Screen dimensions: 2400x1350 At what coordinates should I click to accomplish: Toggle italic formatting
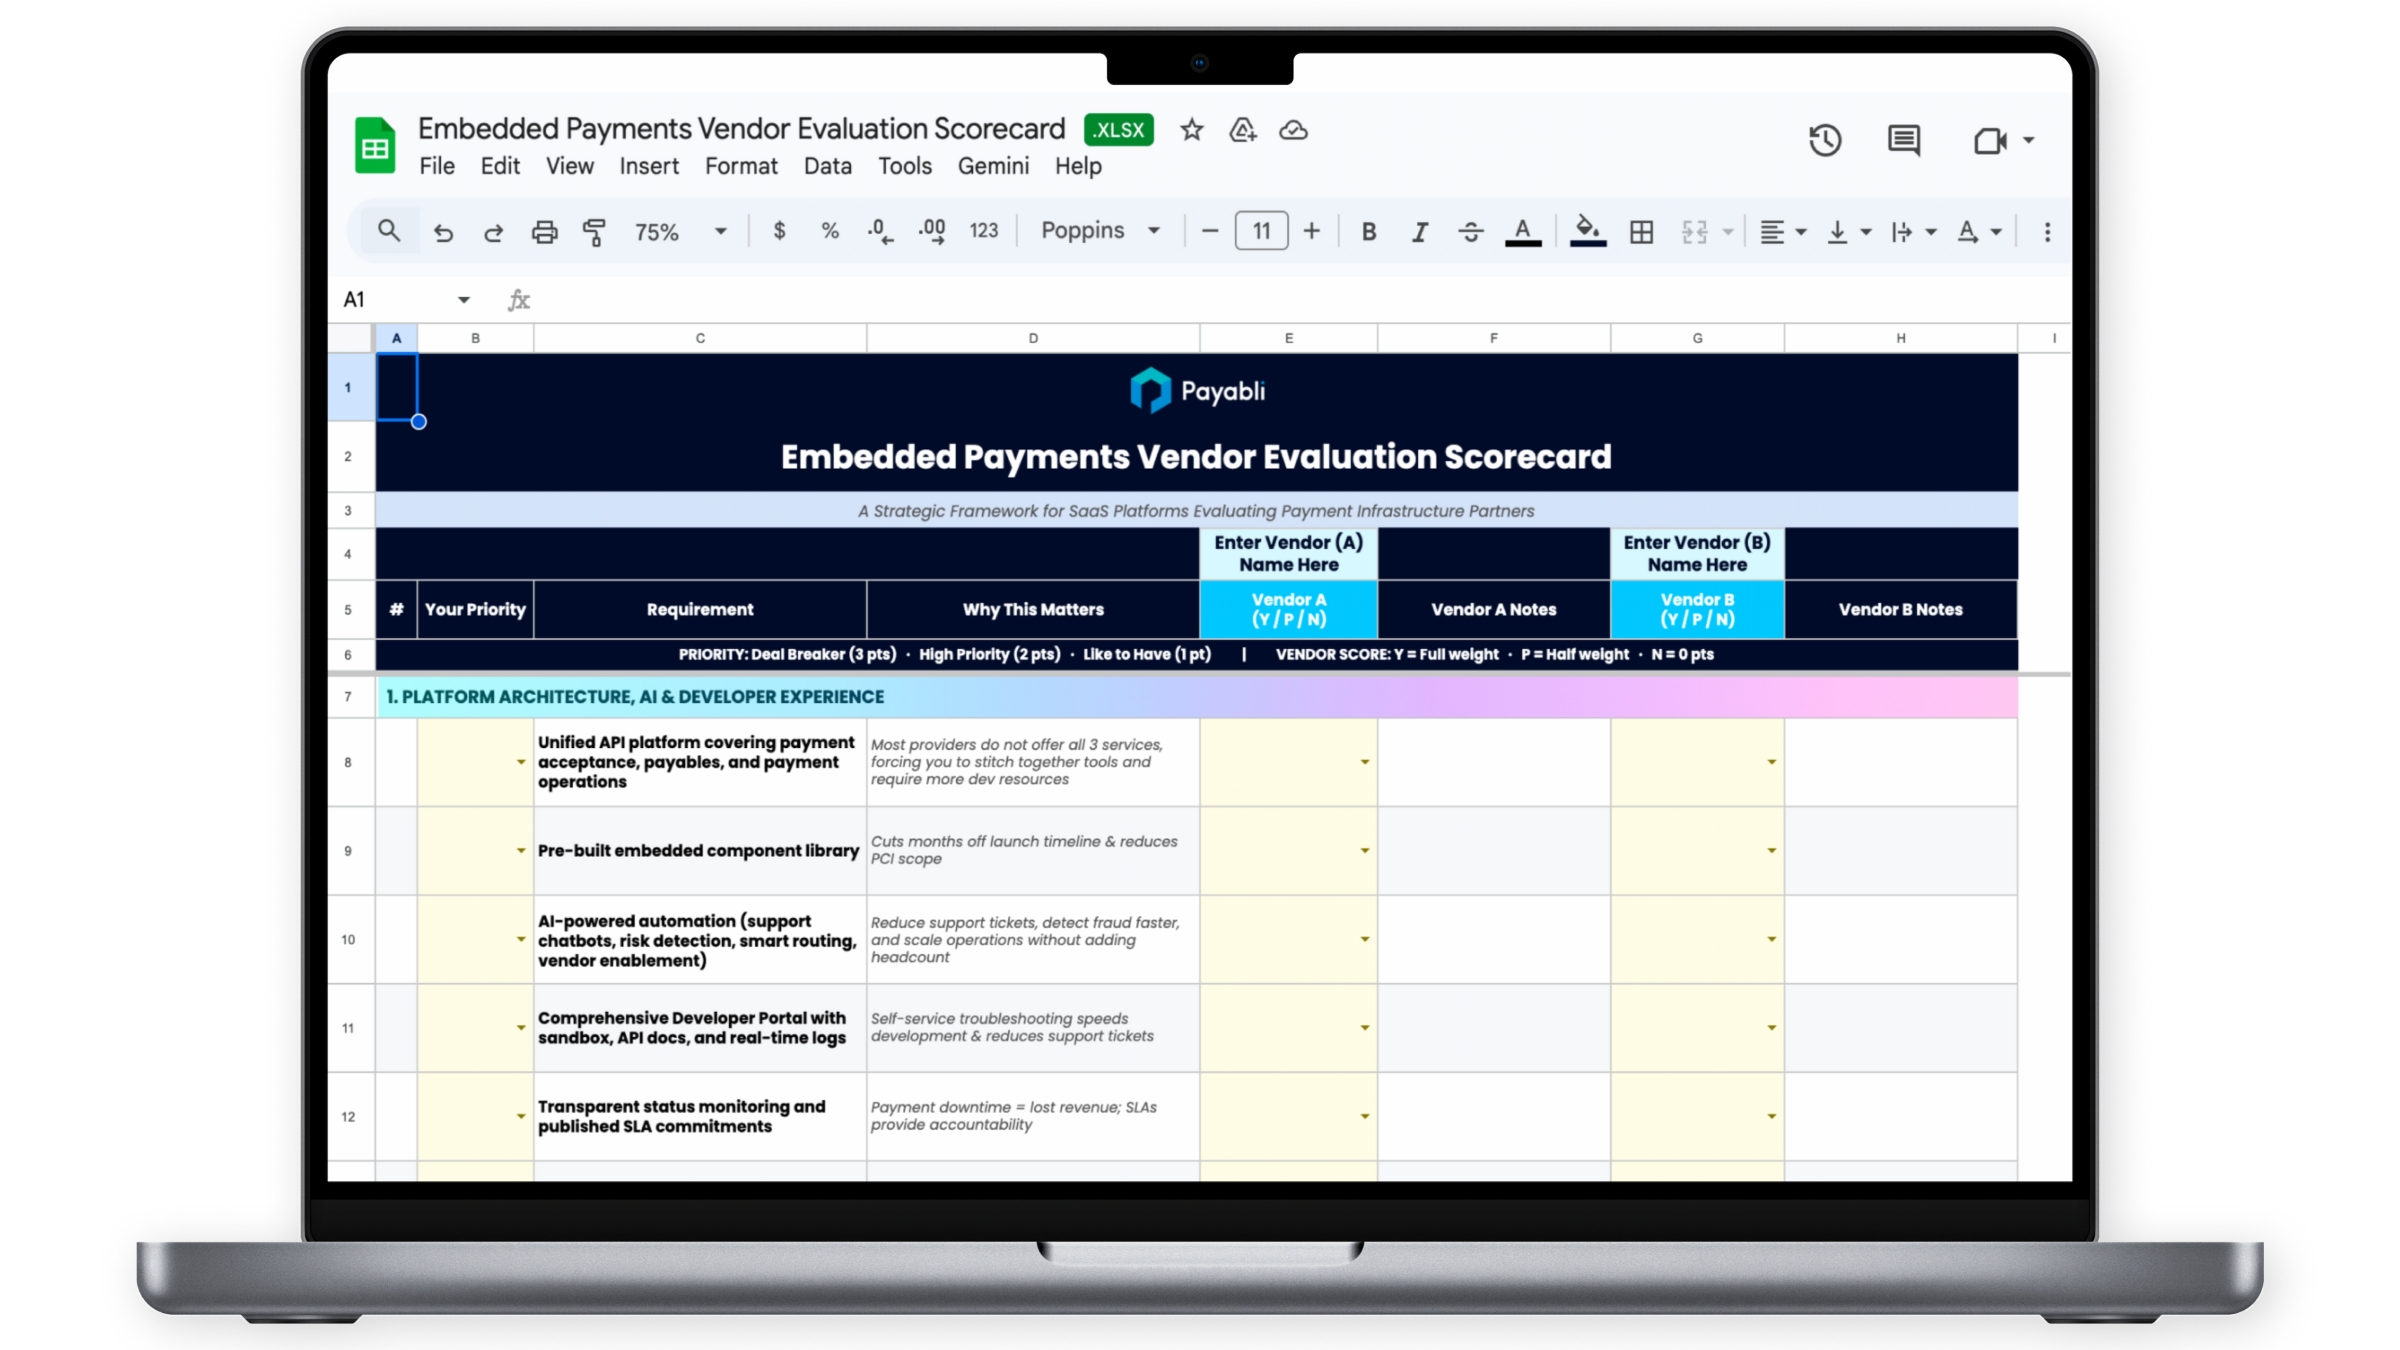tap(1419, 232)
